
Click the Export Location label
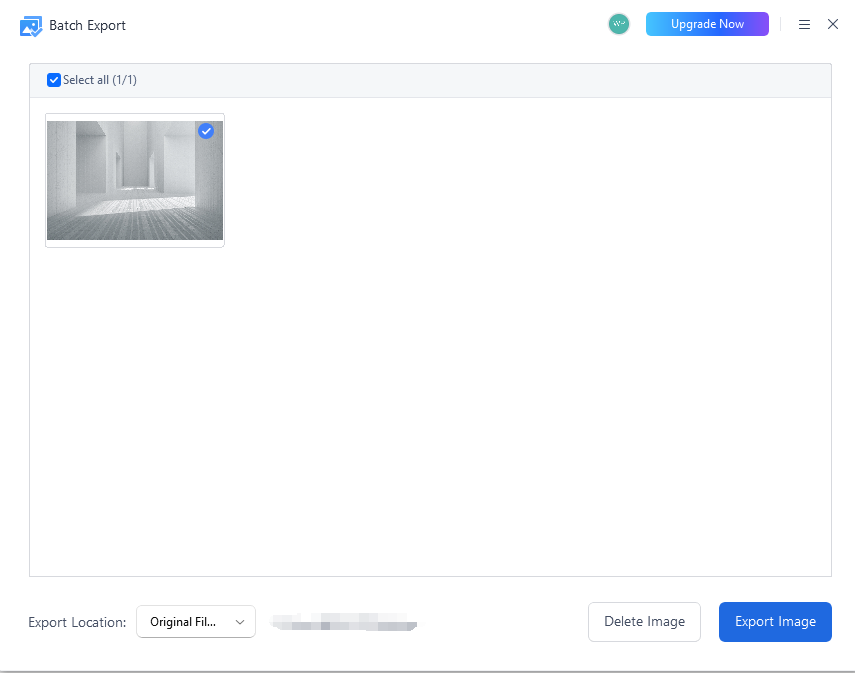77,622
